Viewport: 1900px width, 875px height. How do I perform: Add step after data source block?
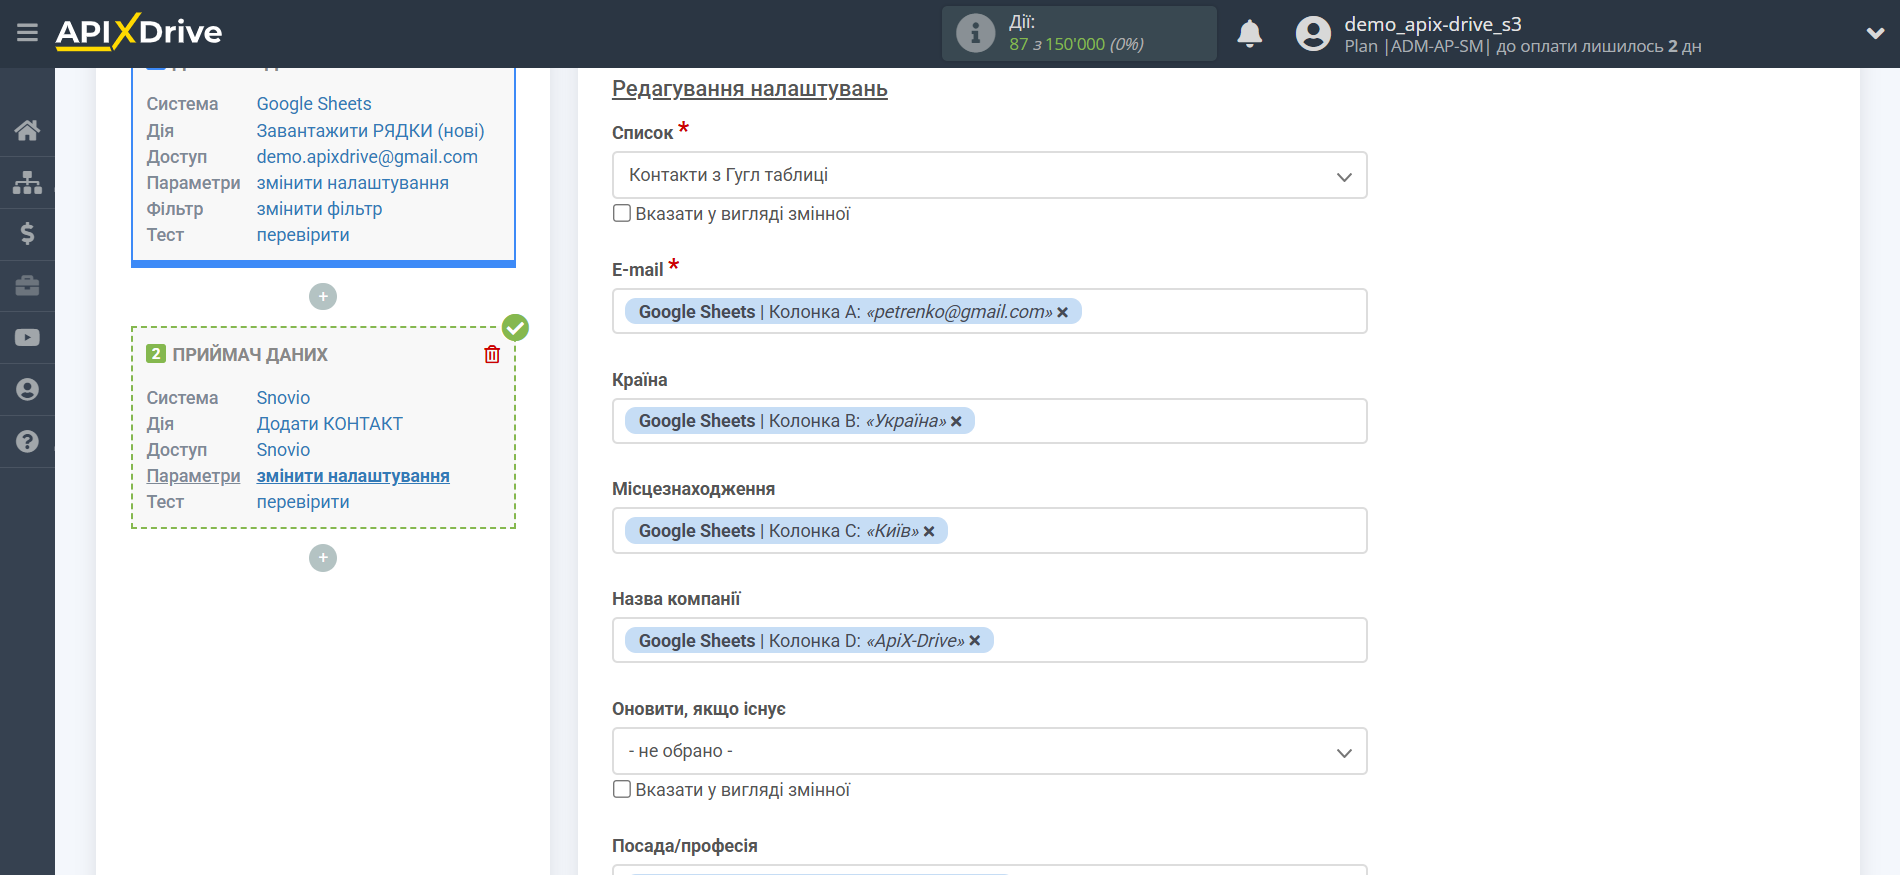tap(323, 297)
